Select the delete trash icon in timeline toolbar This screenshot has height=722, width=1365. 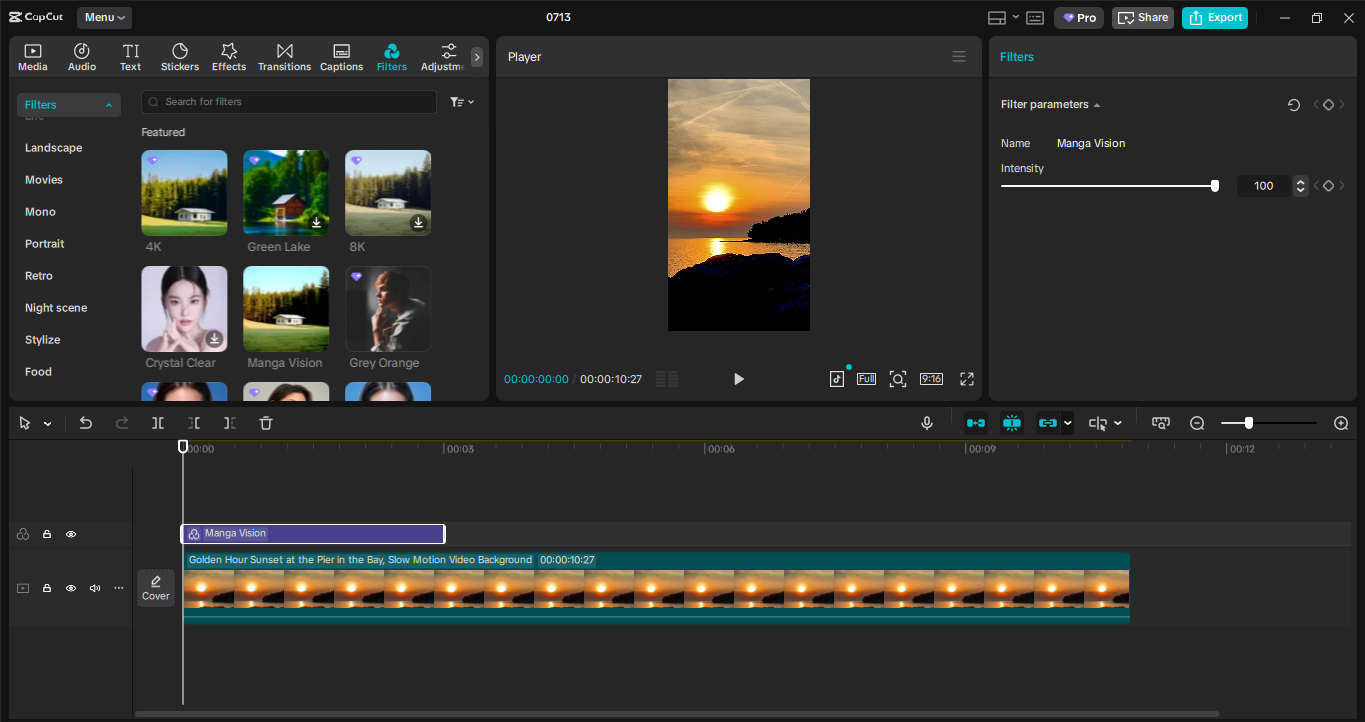[265, 423]
